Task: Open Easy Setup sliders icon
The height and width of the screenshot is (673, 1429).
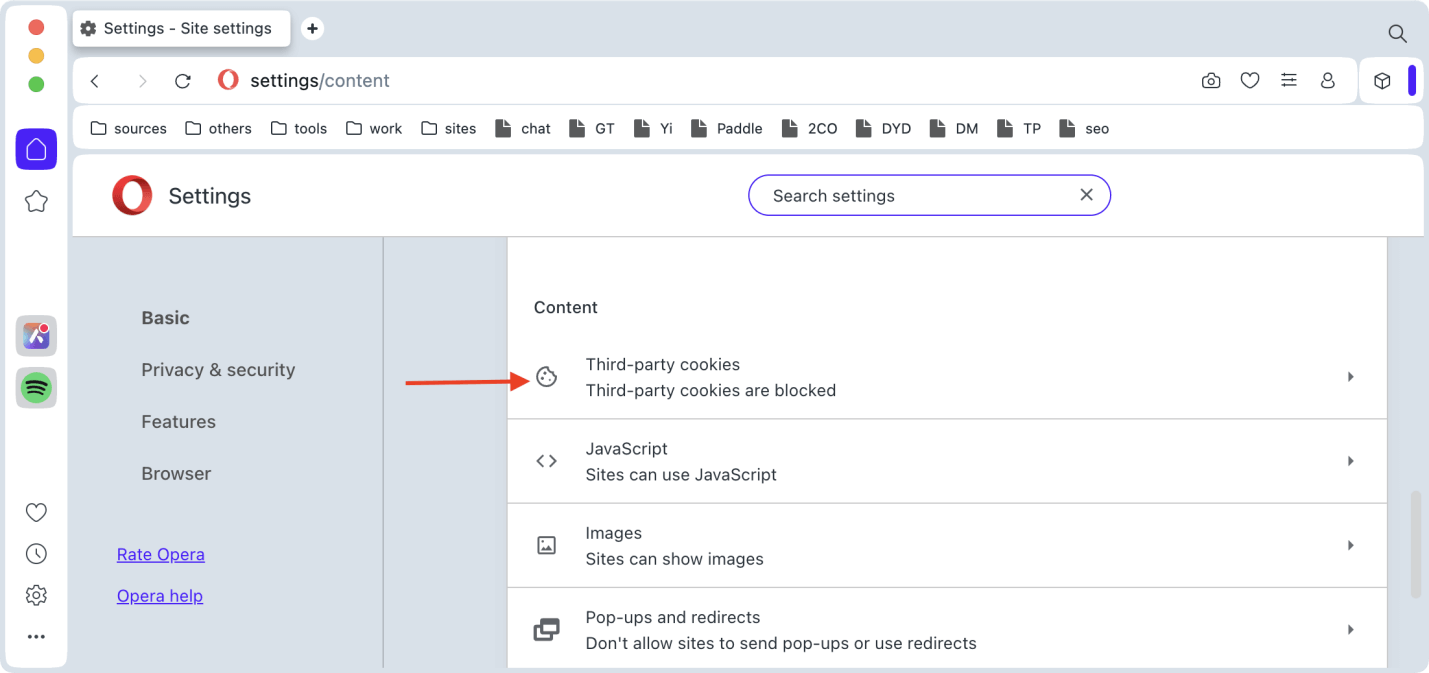Action: (1289, 81)
